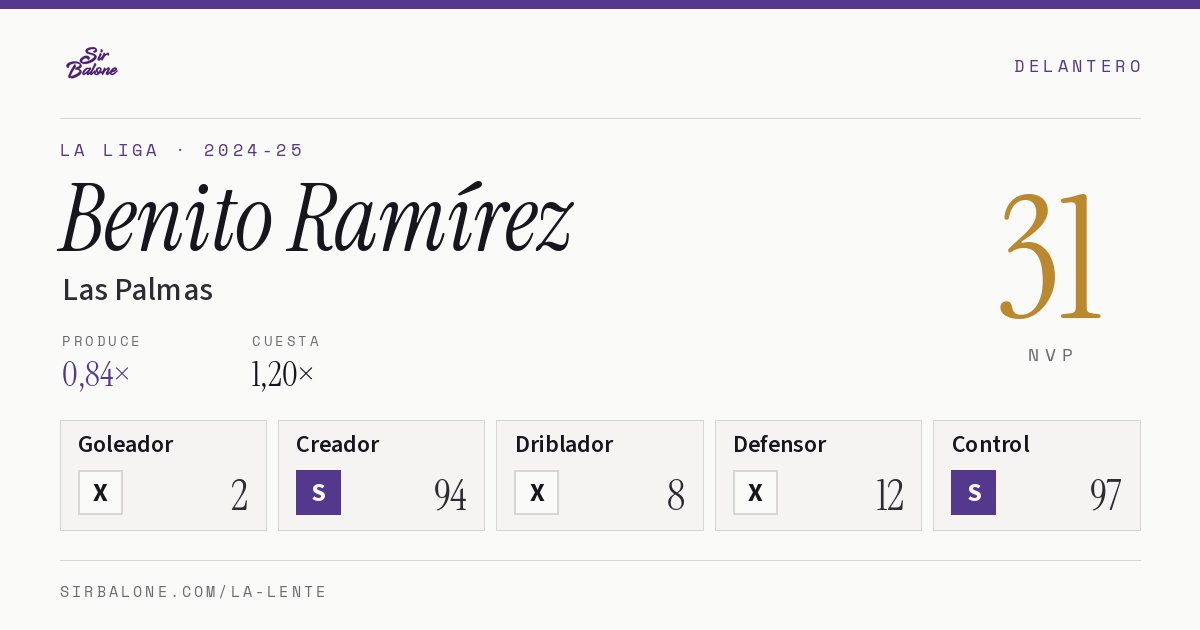Click the Produce label
The height and width of the screenshot is (630, 1200).
coord(102,341)
